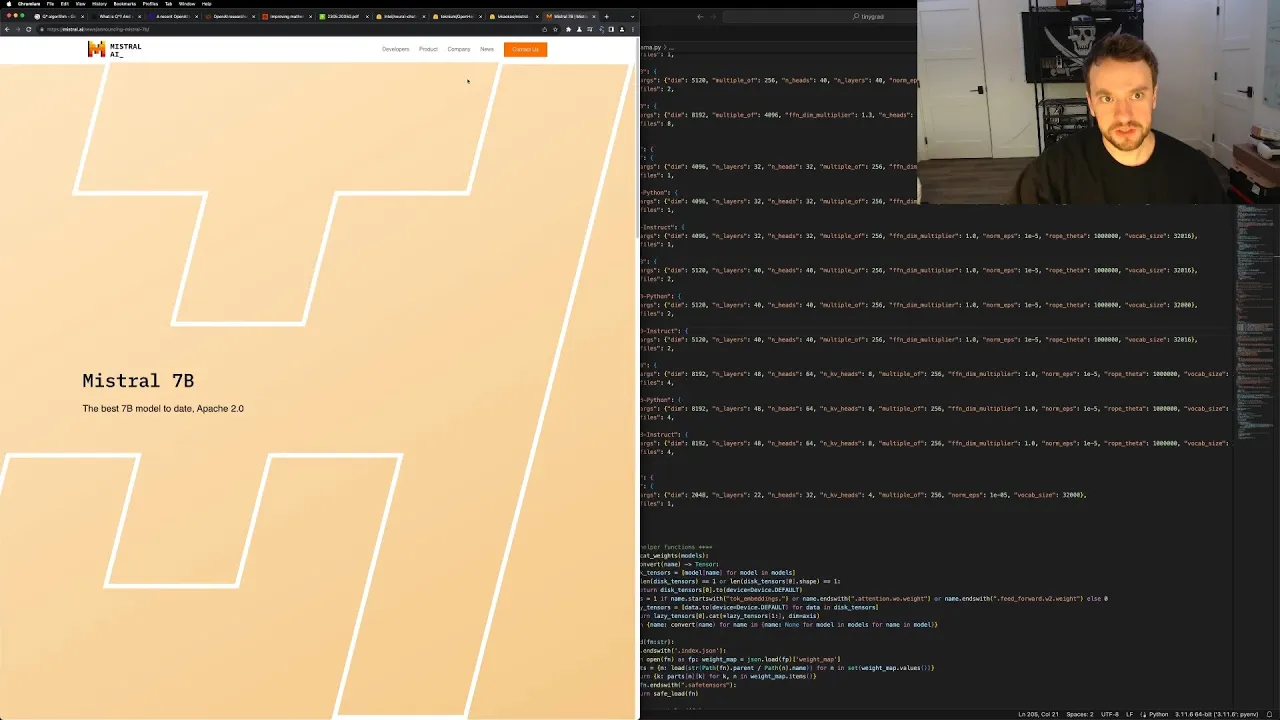Close the 'improving mathe' tab
The width and height of the screenshot is (1280, 720).
(x=310, y=16)
